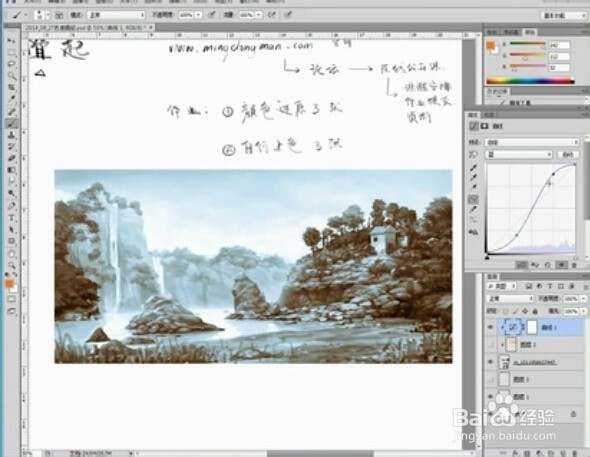Select the Quick Selection tool
Image resolution: width=590 pixels, height=457 pixels.
tap(12, 76)
